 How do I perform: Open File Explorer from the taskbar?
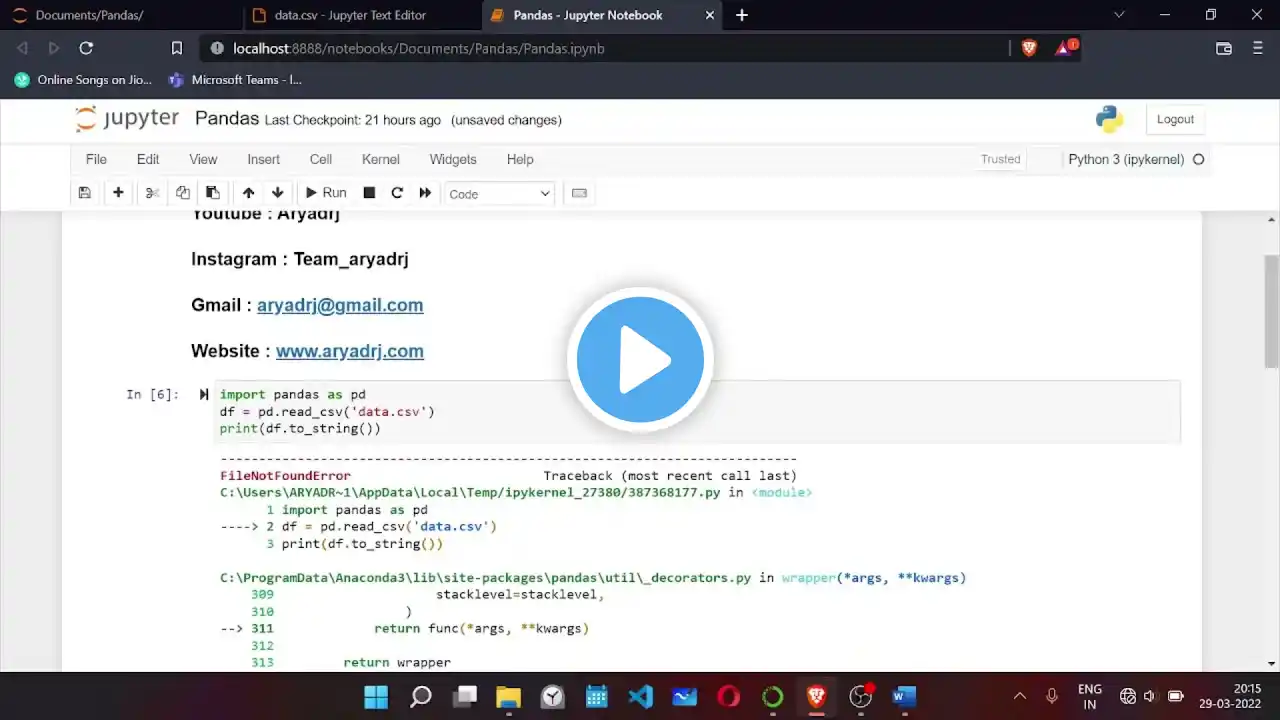click(x=508, y=696)
